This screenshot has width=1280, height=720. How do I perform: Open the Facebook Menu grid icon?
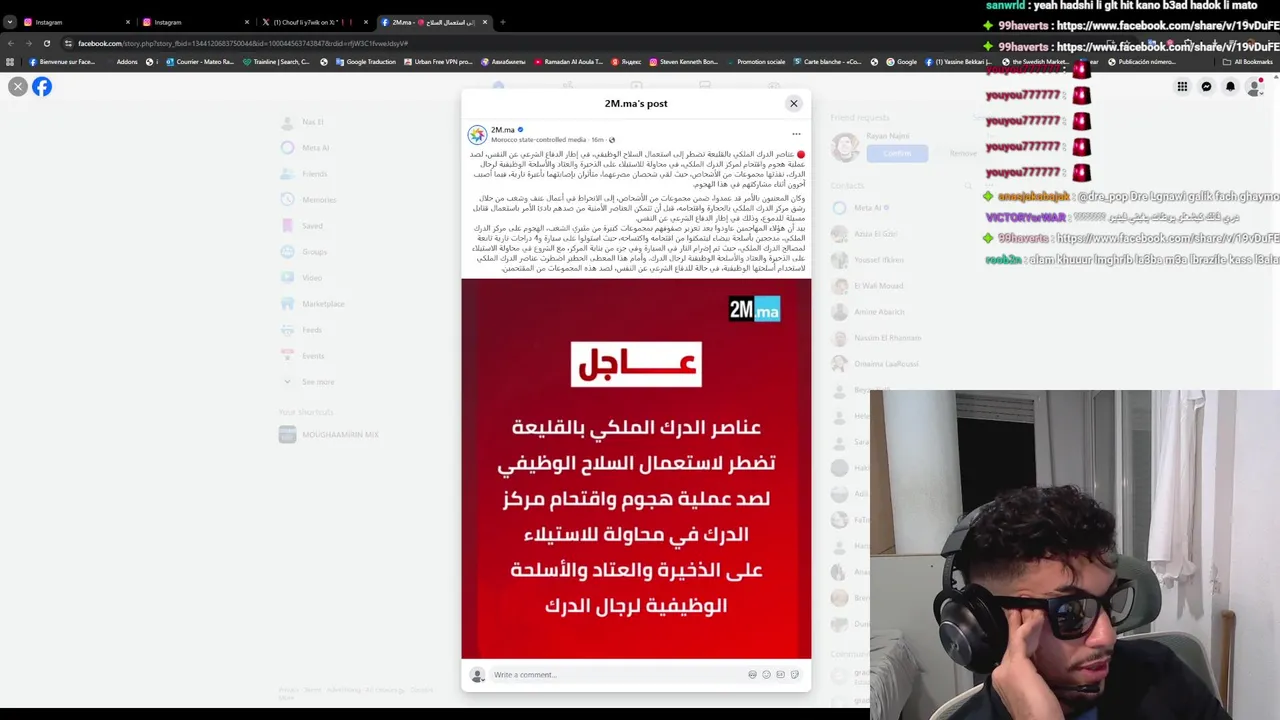pyautogui.click(x=1182, y=87)
